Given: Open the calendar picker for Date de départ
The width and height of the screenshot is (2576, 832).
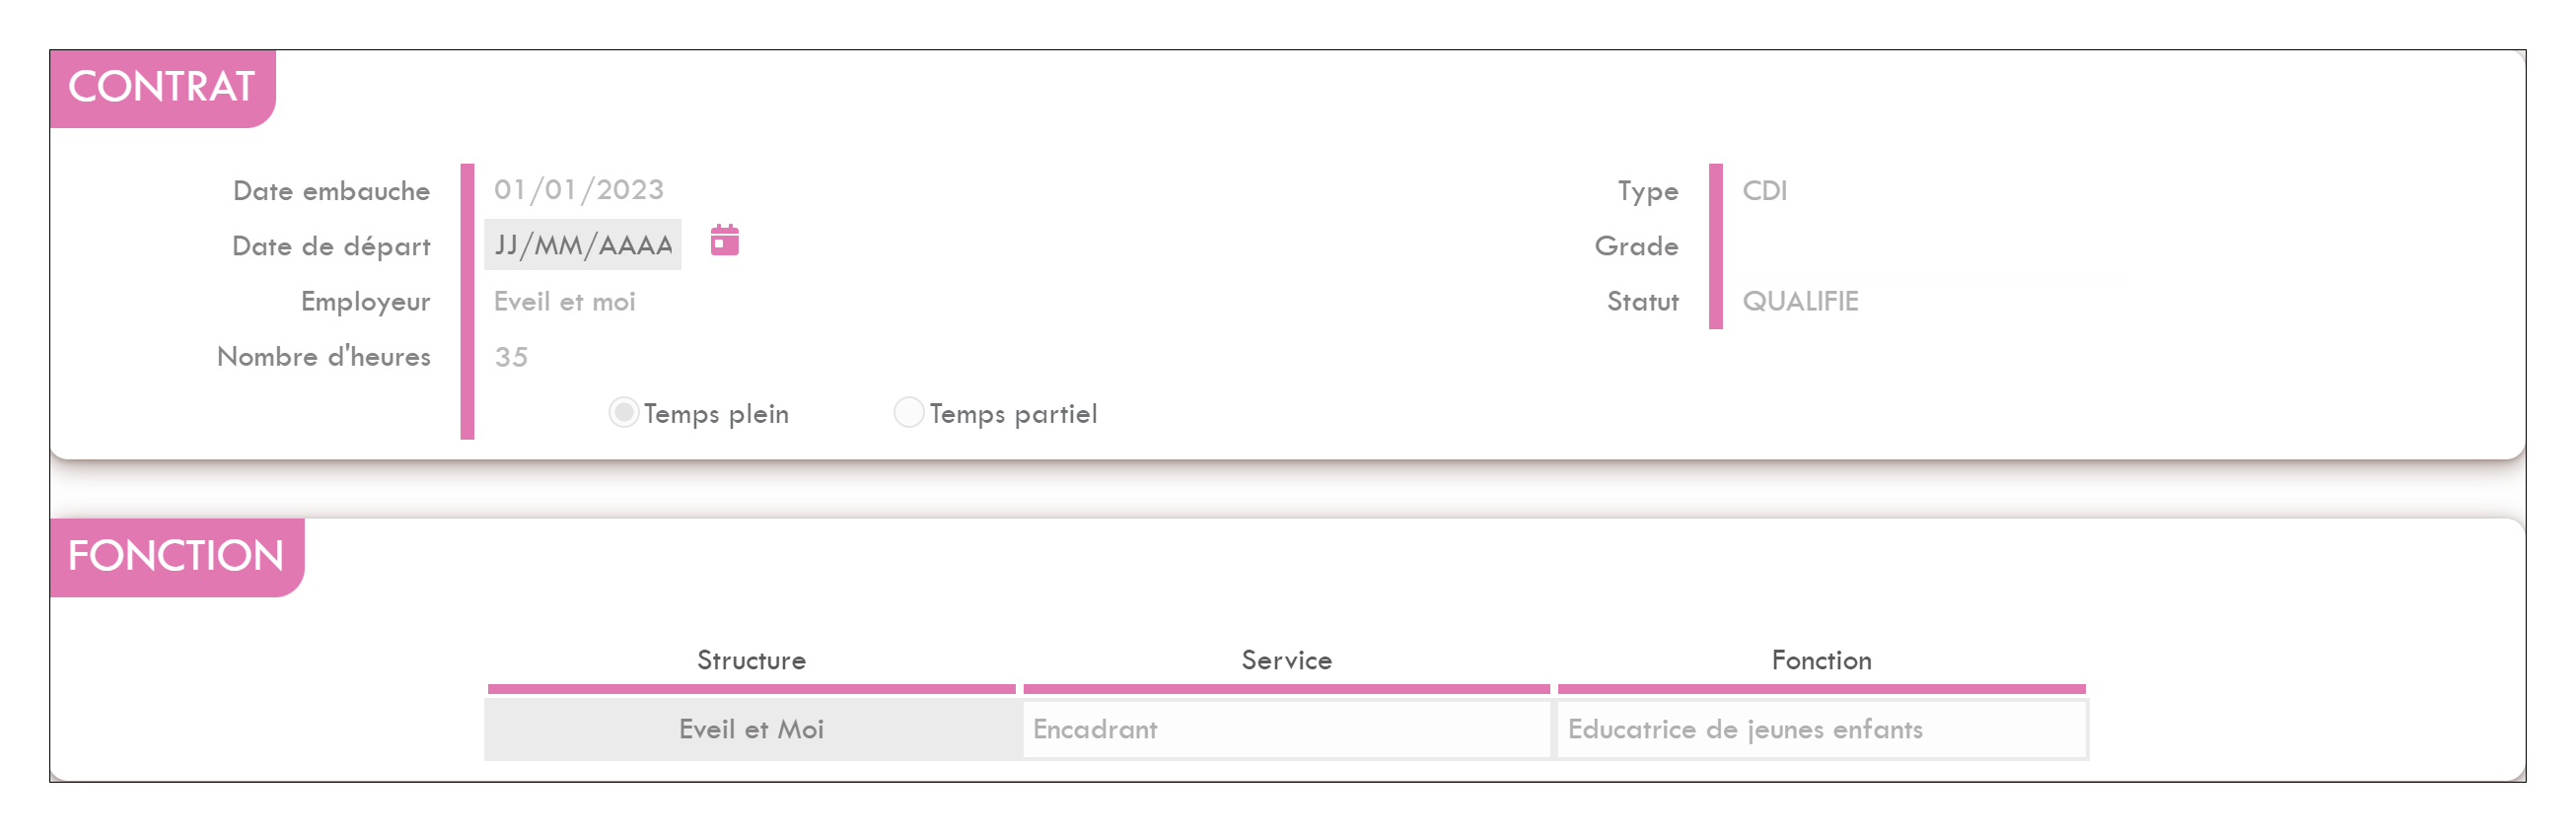Looking at the screenshot, I should (724, 241).
